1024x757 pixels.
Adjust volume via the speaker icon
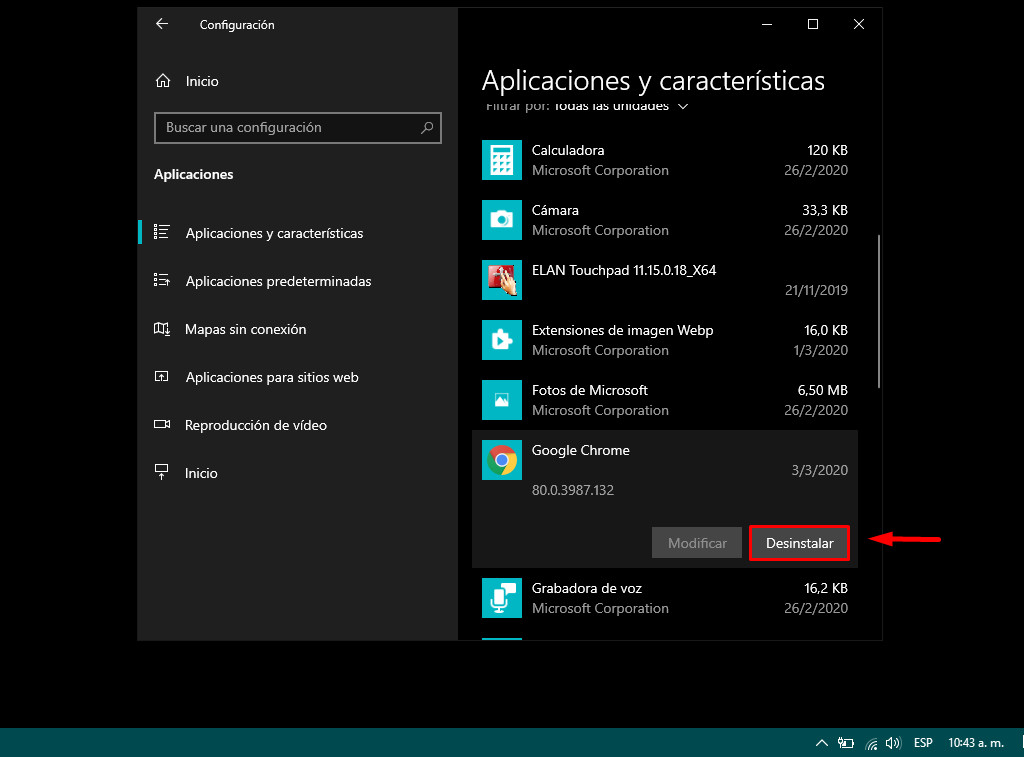(893, 743)
